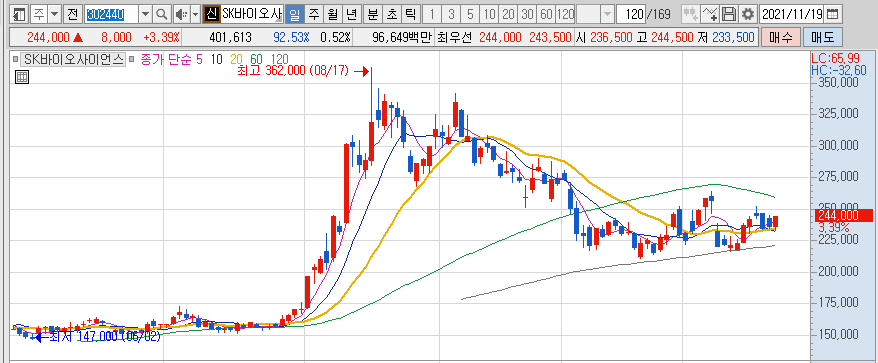The height and width of the screenshot is (363, 878).
Task: Click the grayed candlestick add icon
Action: [x=690, y=14]
